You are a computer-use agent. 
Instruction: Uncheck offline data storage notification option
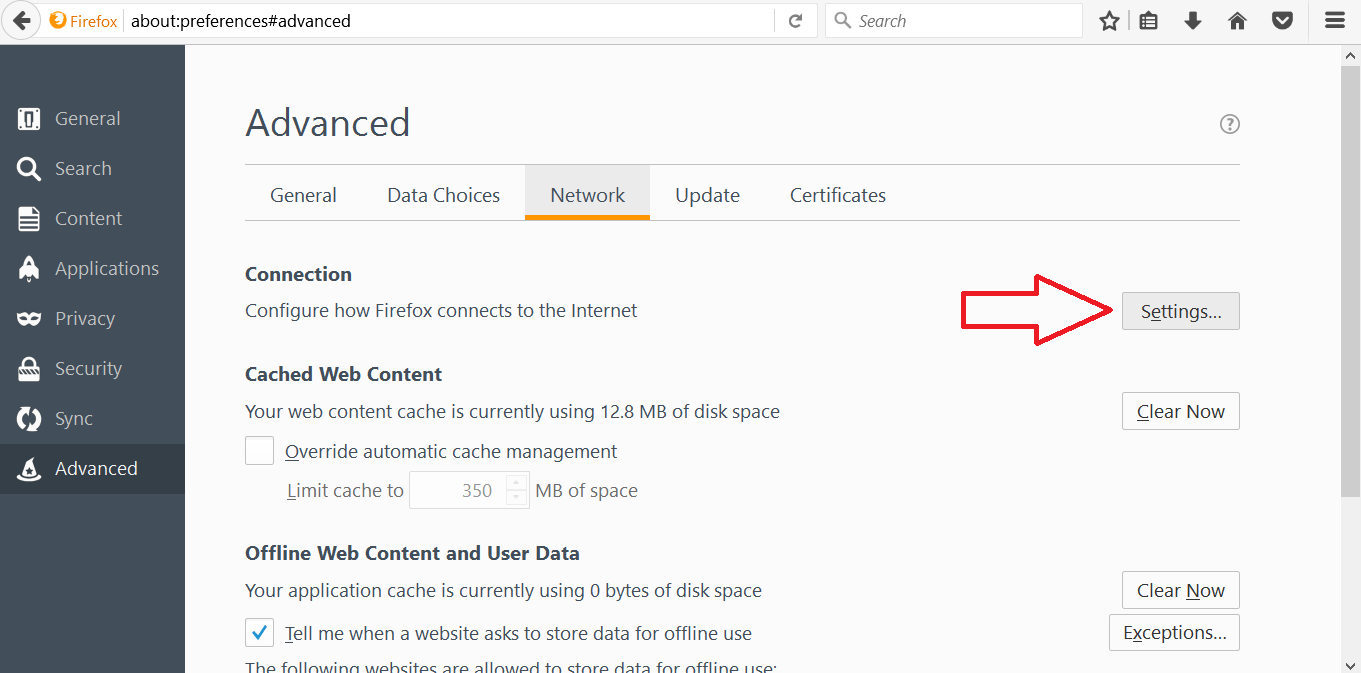click(259, 632)
